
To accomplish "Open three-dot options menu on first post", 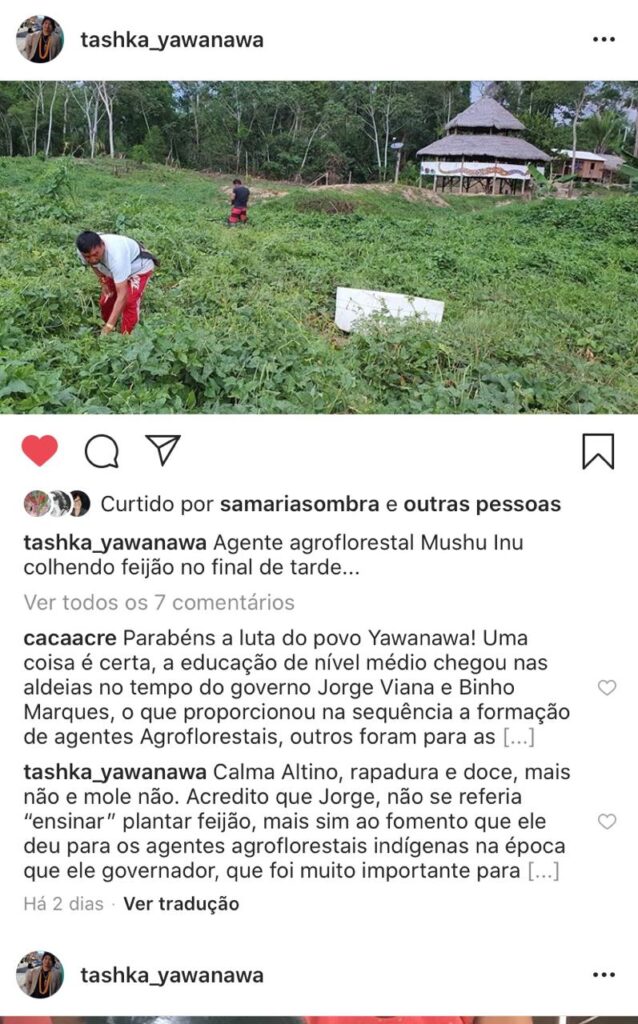I will [604, 40].
